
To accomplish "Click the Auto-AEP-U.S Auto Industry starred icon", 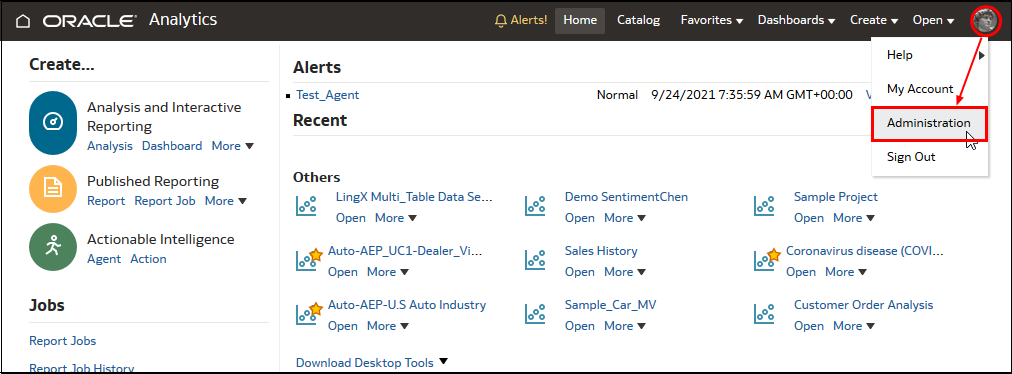I will point(308,313).
